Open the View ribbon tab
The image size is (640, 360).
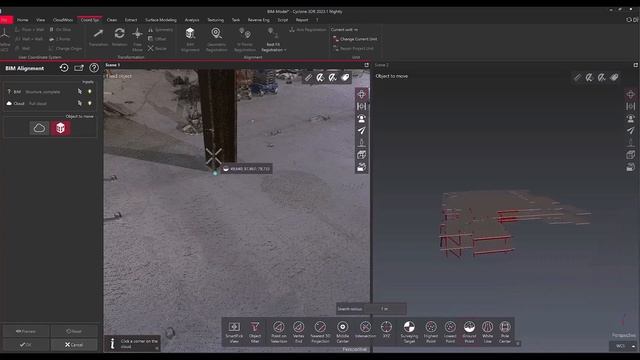(x=40, y=20)
